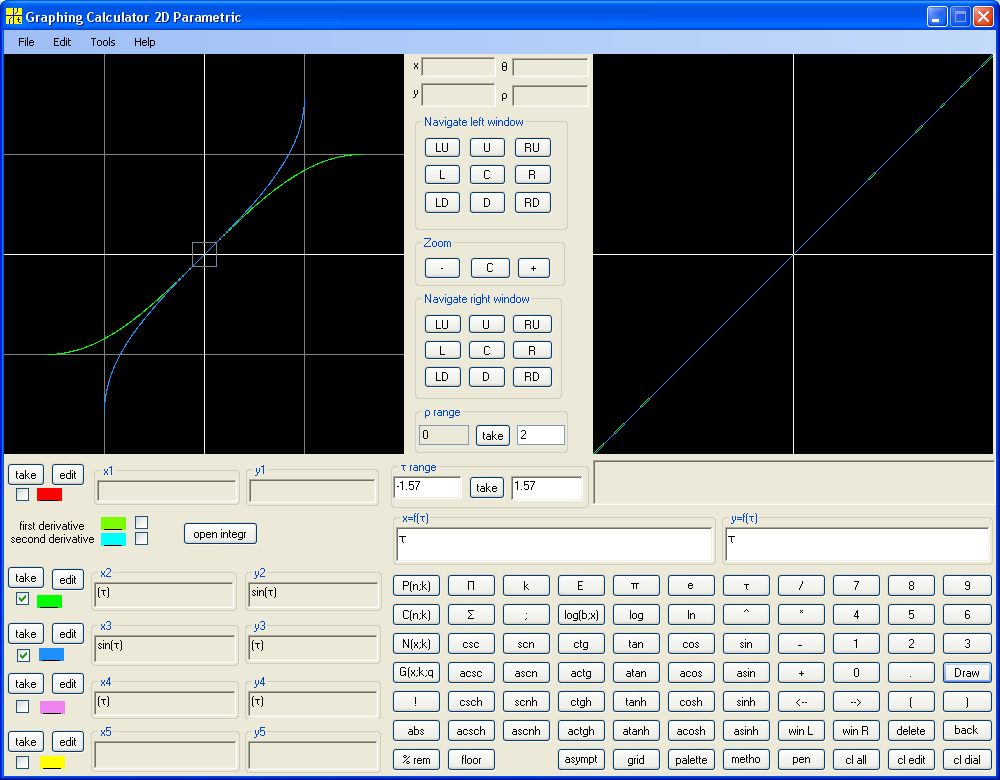Click the left arrow cursor key
Screen dimensions: 1000x780
coord(801,702)
